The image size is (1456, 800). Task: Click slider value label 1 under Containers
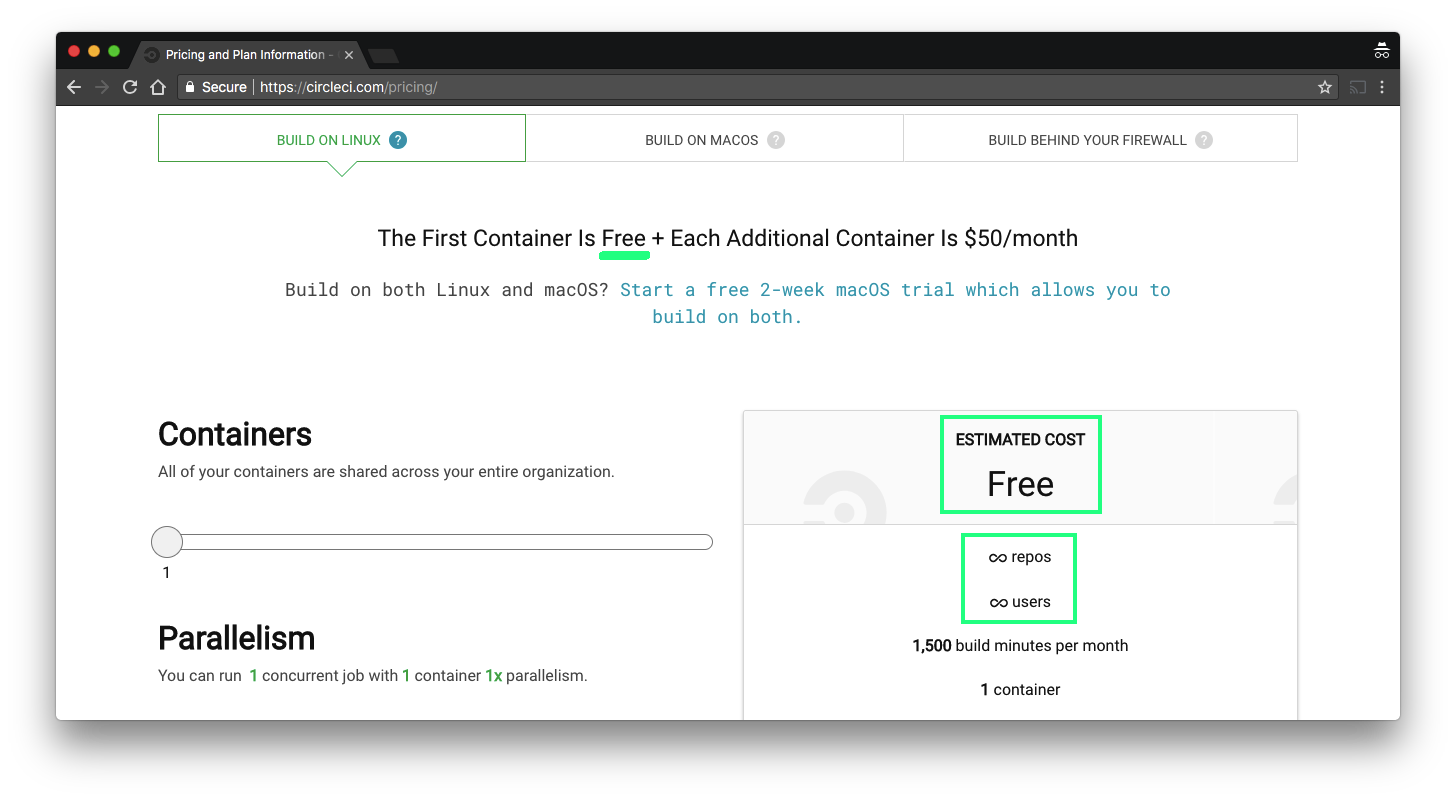pyautogui.click(x=166, y=573)
